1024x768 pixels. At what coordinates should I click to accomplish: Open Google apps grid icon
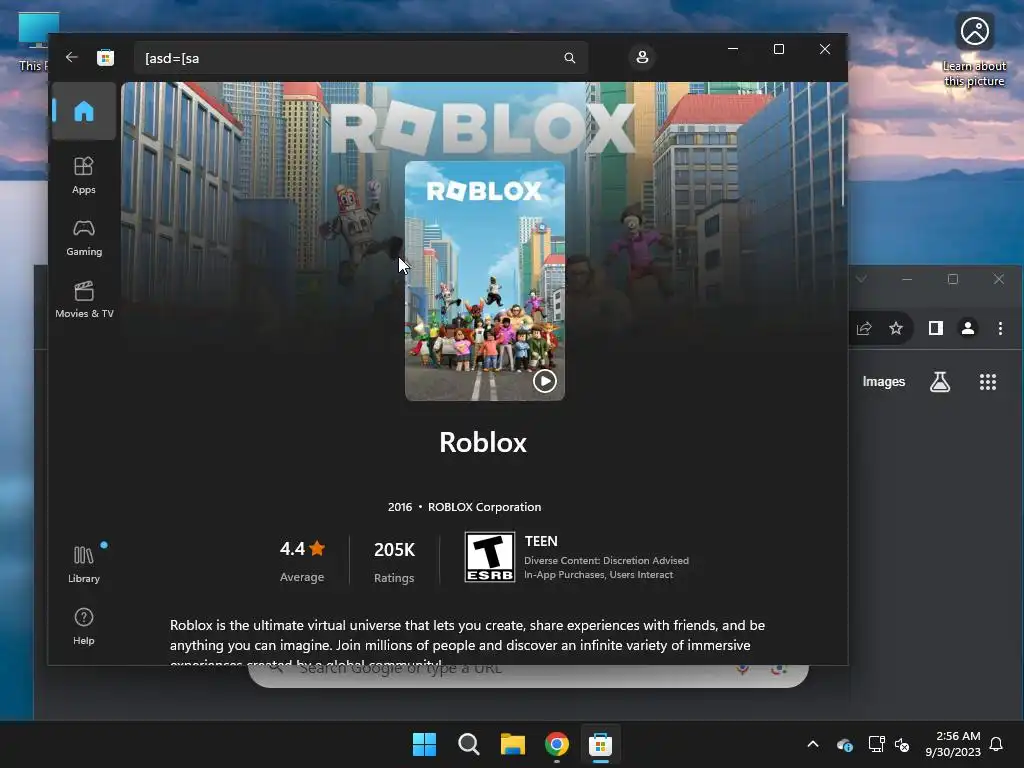pyautogui.click(x=988, y=382)
